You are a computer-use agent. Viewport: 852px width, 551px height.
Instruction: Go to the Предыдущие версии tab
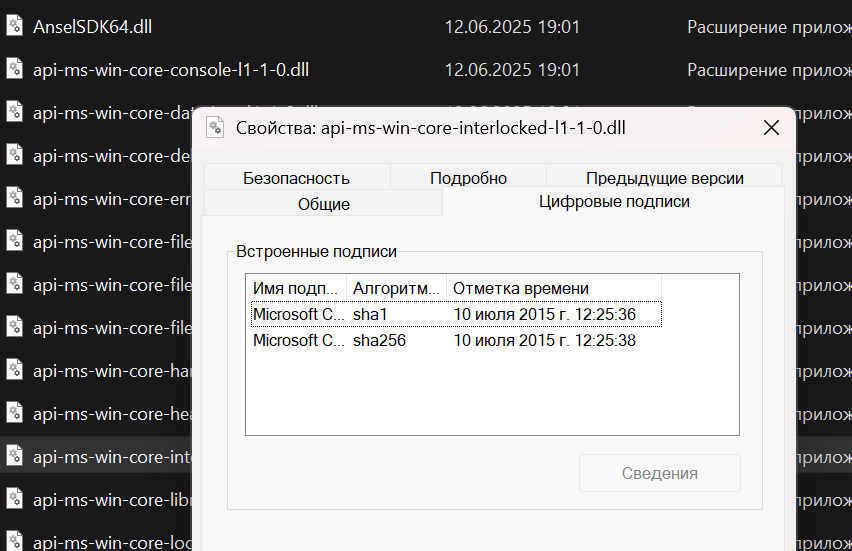[664, 178]
